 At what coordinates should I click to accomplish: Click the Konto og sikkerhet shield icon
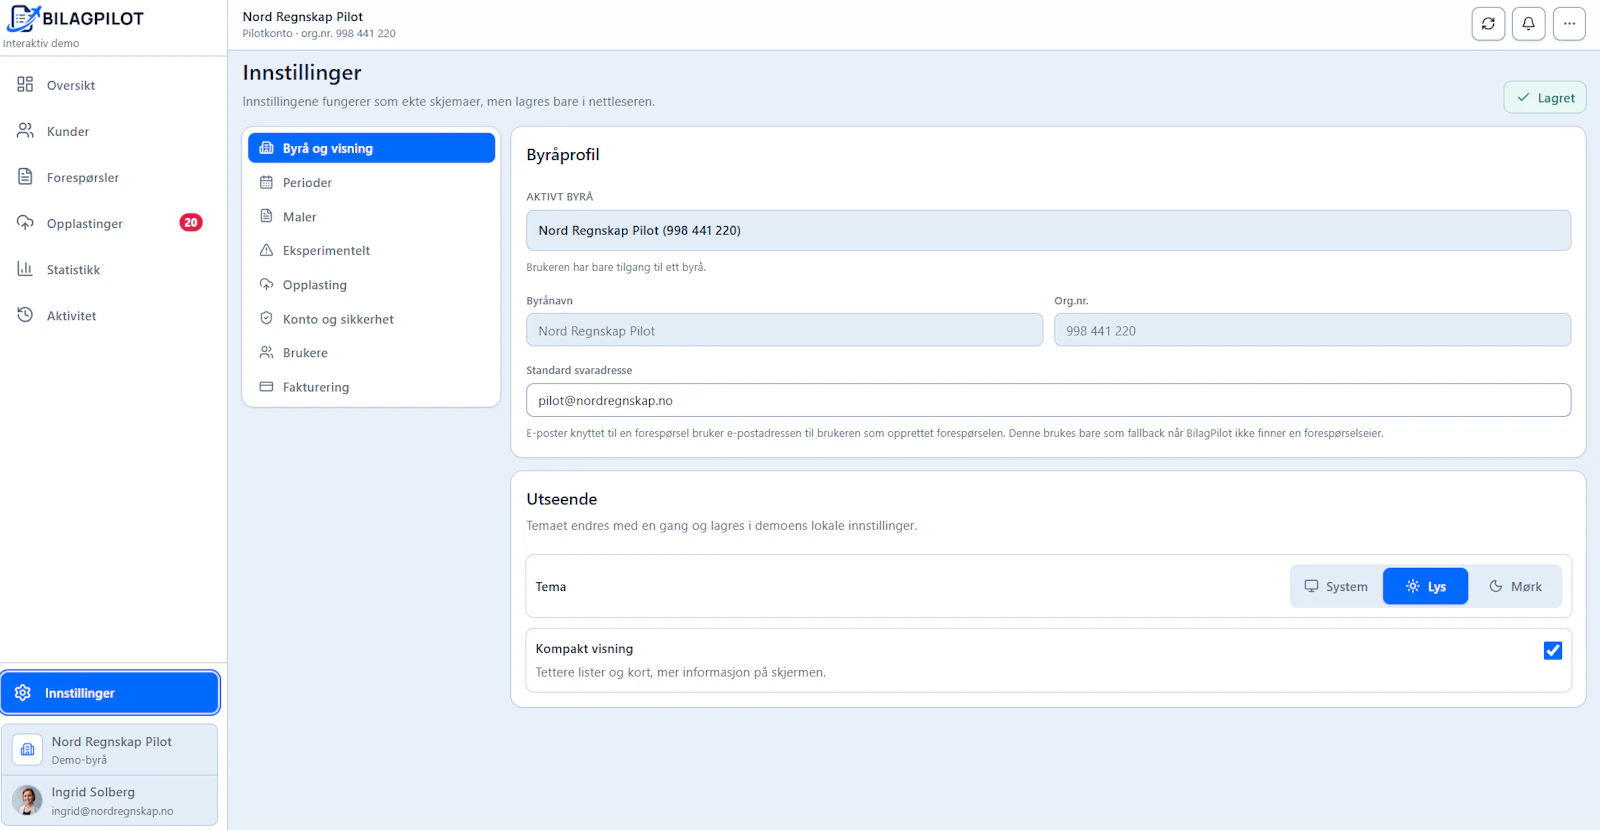click(266, 318)
